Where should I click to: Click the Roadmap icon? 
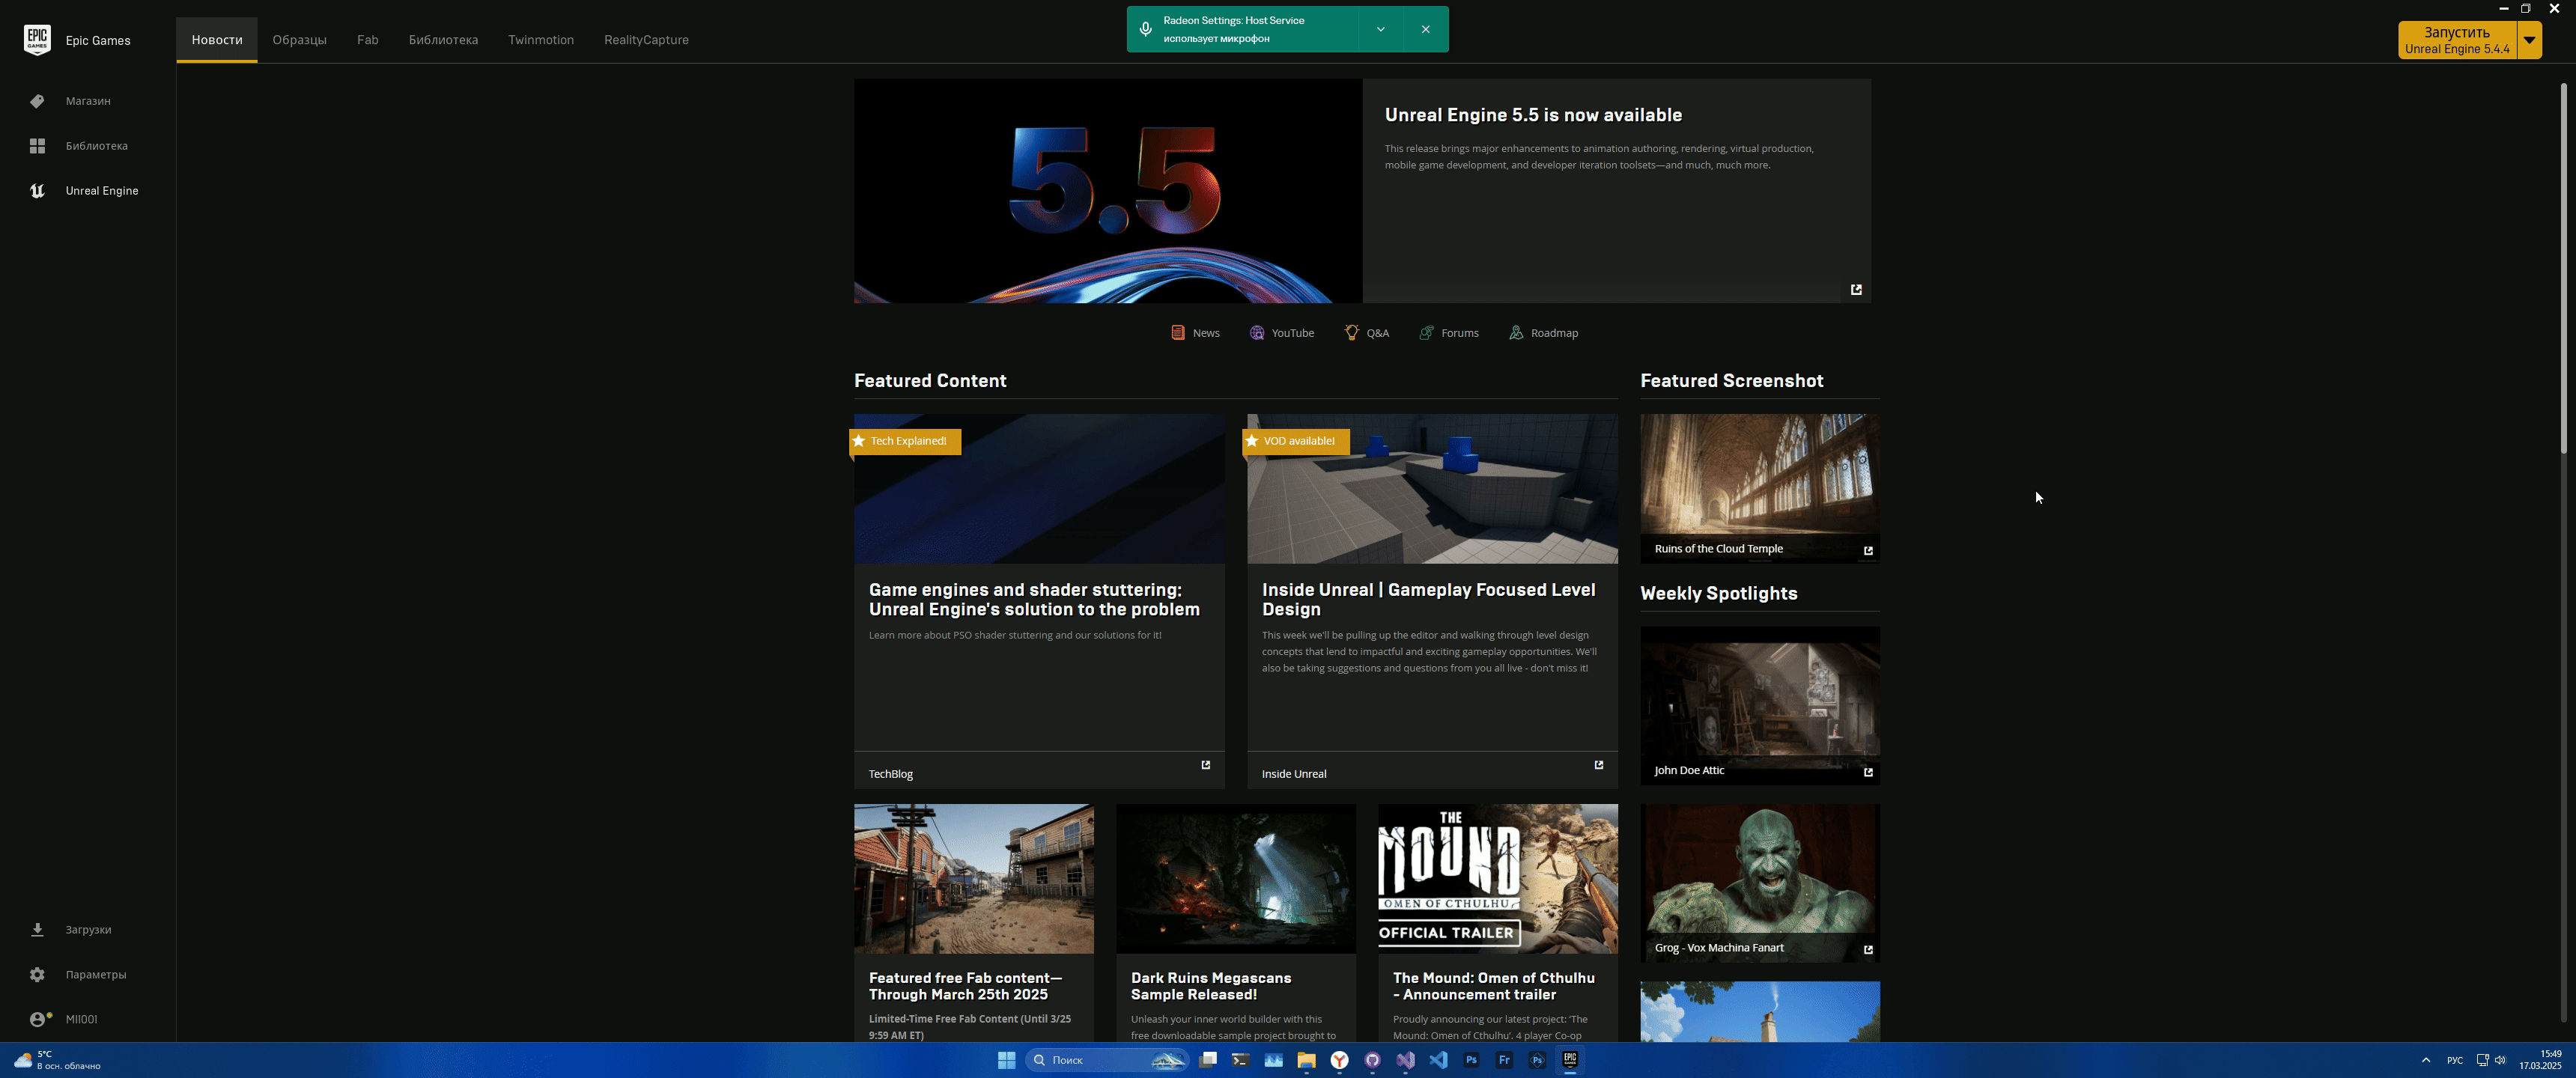click(1516, 333)
